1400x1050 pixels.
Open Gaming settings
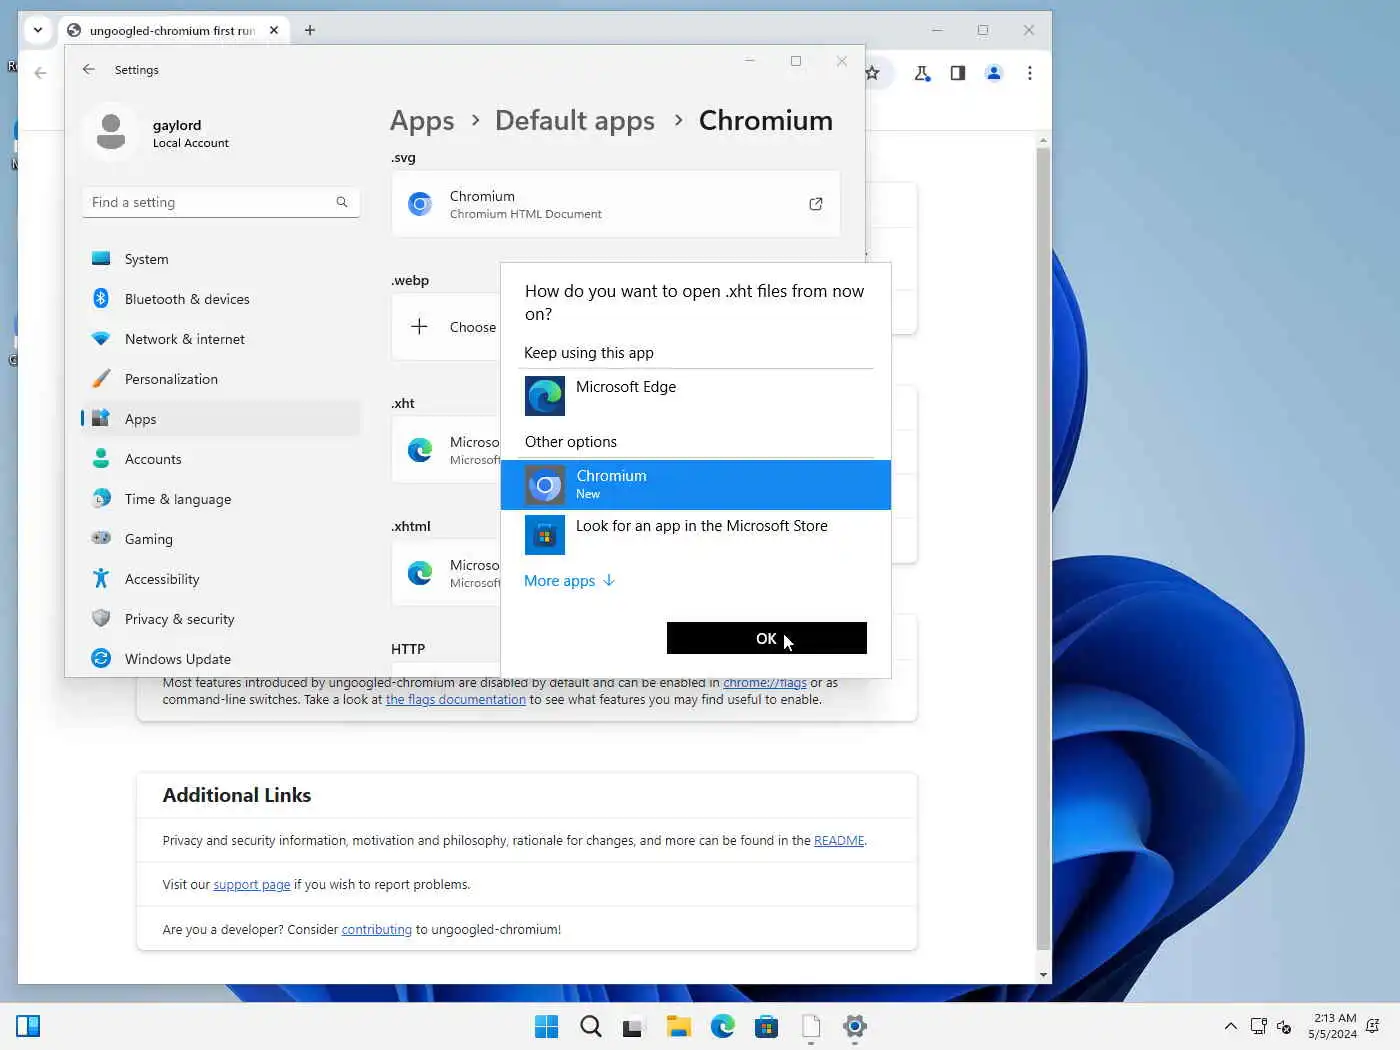[x=221, y=539]
